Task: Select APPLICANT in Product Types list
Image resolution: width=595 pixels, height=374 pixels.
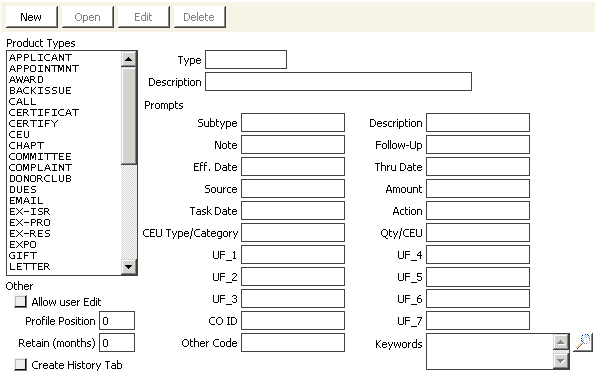Action: click(40, 58)
